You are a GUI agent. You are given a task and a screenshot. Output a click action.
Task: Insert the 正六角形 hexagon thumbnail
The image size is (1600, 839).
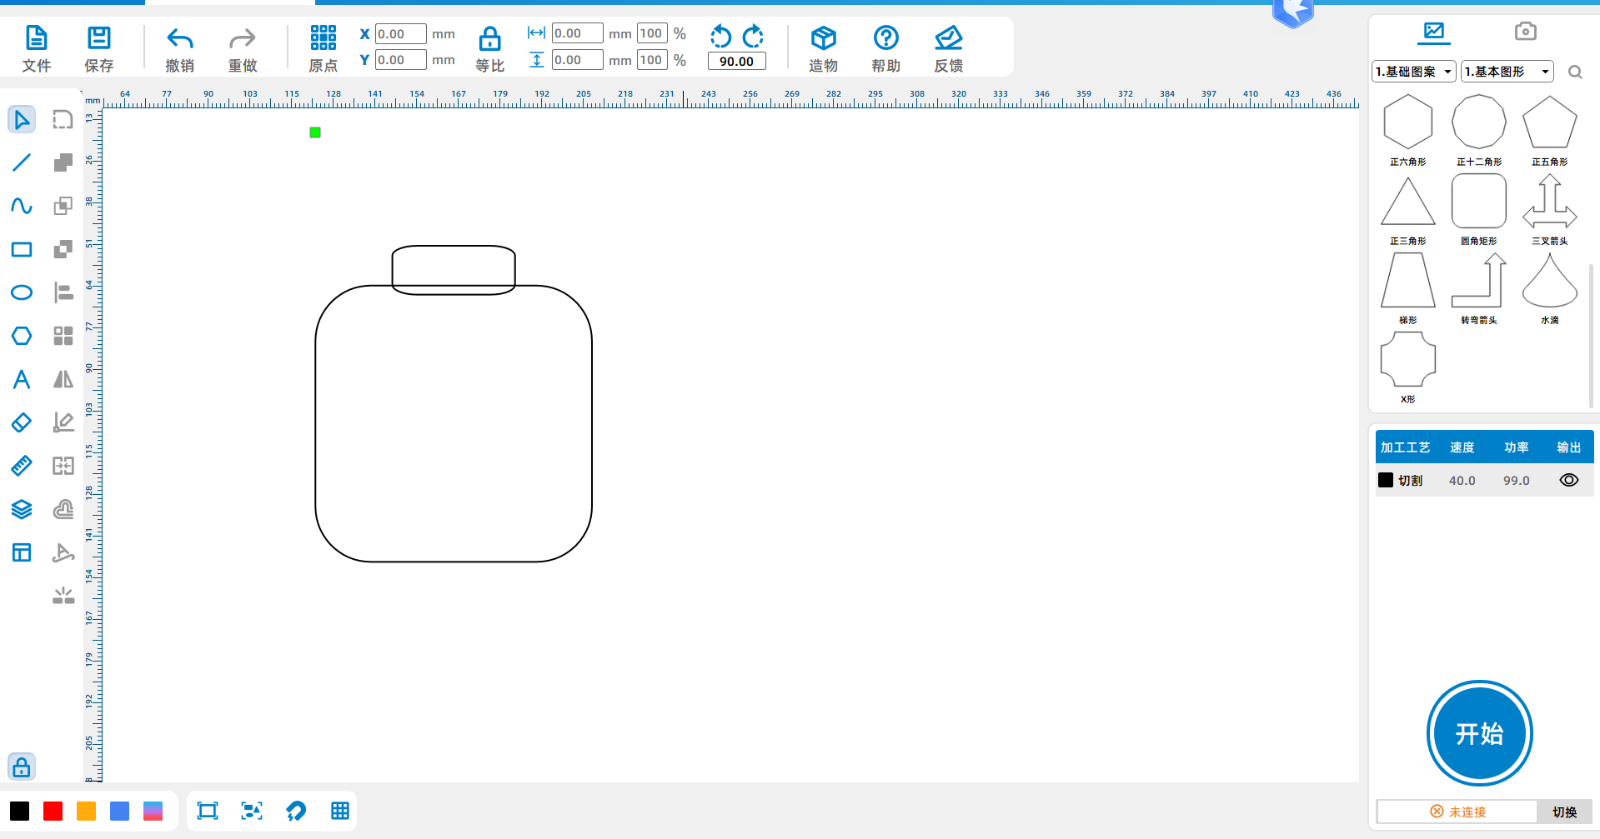coord(1407,123)
